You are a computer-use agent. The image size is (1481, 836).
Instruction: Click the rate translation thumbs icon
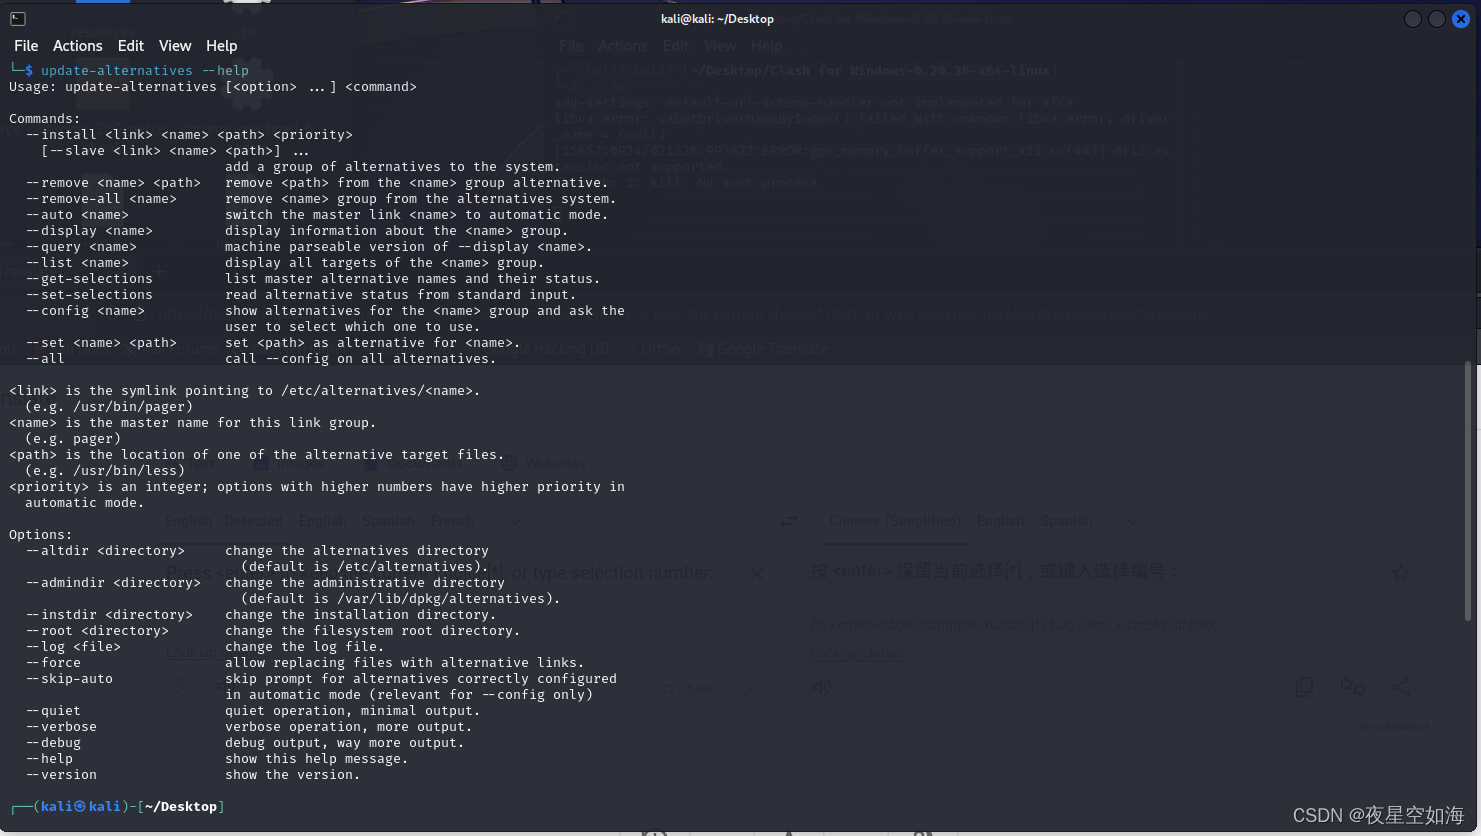(x=1353, y=687)
